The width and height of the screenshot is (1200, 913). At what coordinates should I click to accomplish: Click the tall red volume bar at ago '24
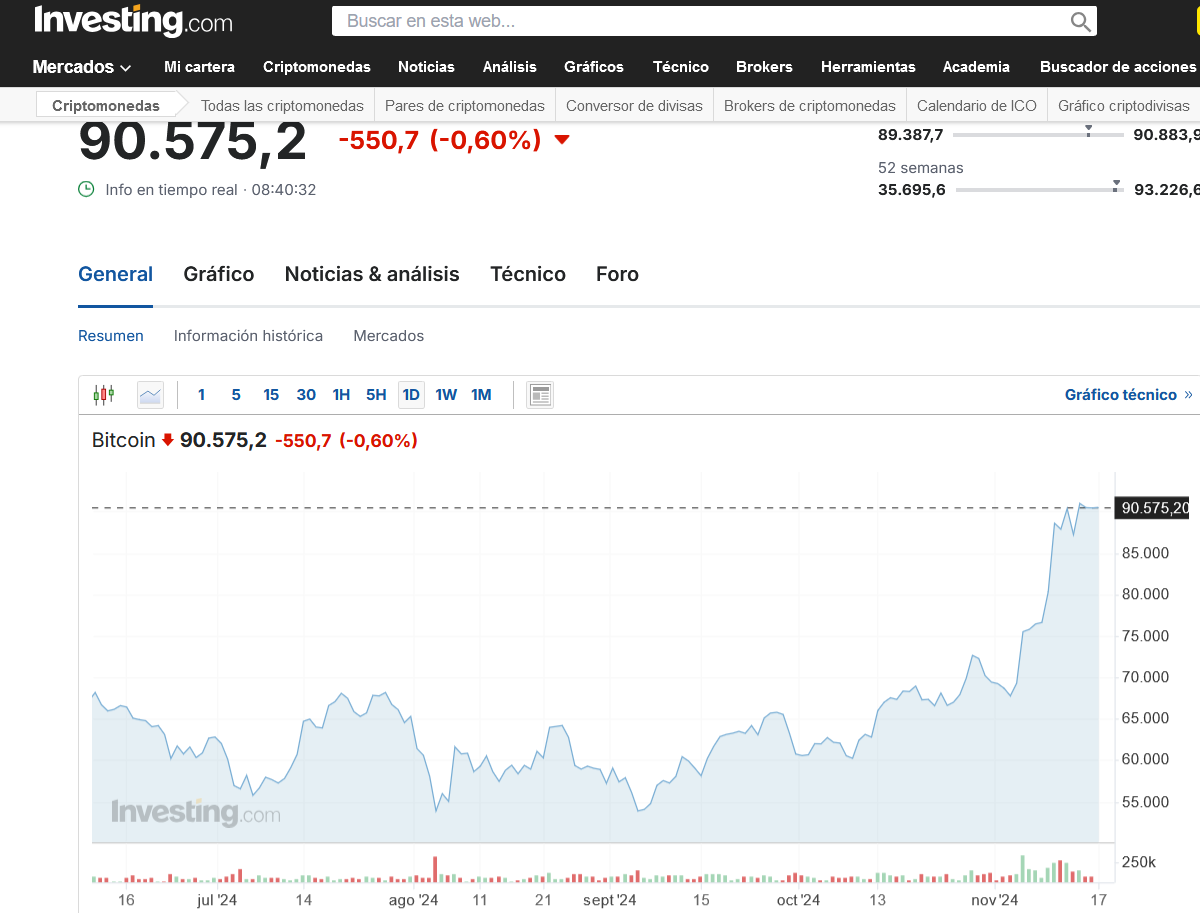(435, 869)
